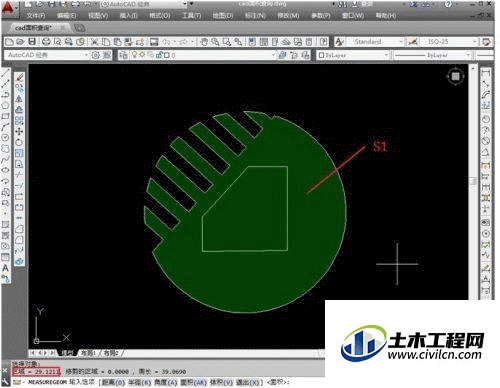Open the Layer Properties Manager icon
This screenshot has height=388, width=500.
(123, 55)
